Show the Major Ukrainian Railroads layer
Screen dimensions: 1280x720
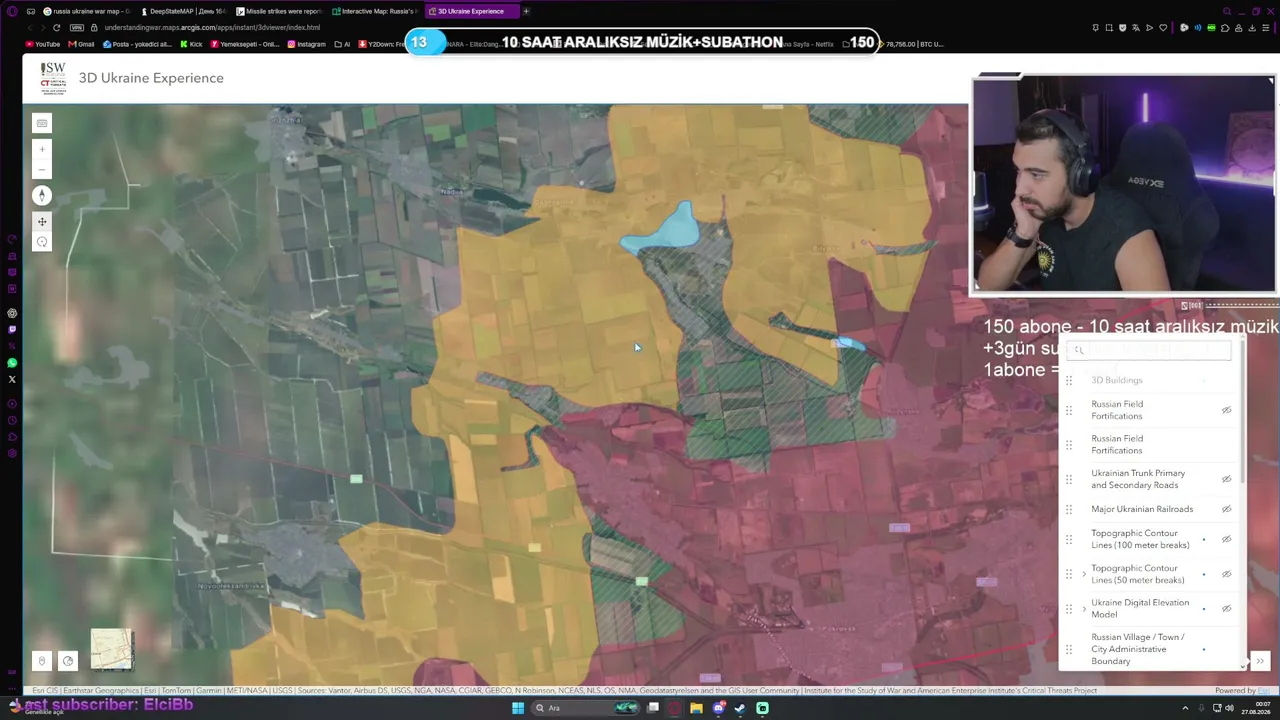click(1226, 509)
